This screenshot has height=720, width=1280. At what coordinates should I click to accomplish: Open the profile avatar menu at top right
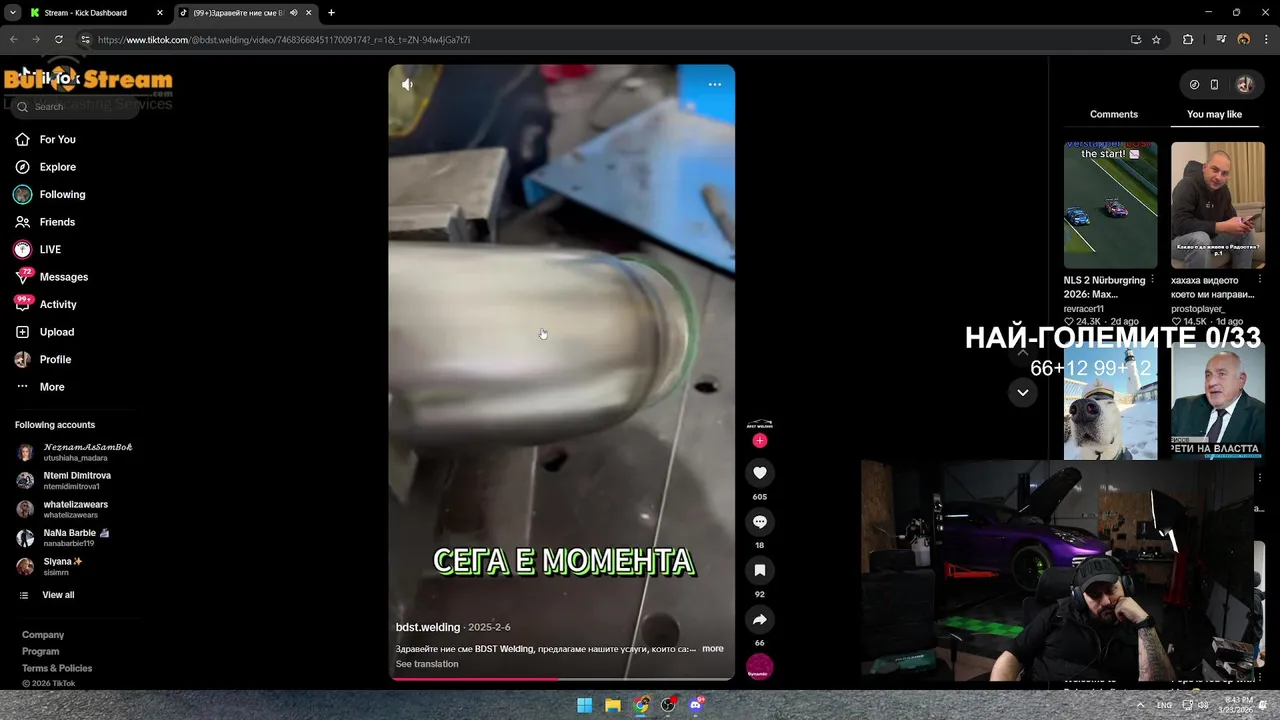click(1245, 85)
